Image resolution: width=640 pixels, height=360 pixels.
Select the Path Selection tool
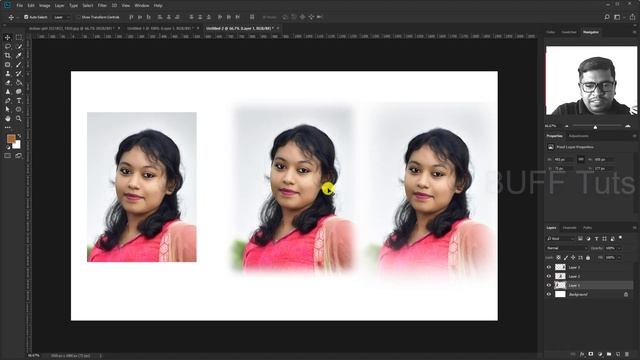coord(8,109)
